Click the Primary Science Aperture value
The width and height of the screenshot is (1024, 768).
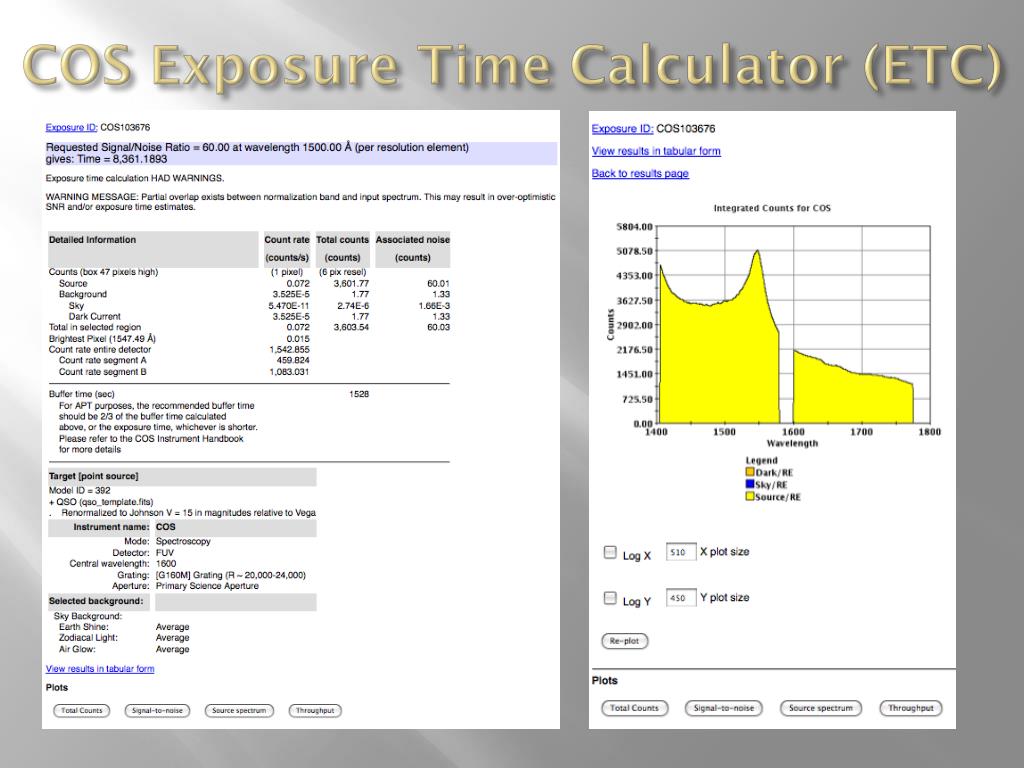click(x=207, y=586)
